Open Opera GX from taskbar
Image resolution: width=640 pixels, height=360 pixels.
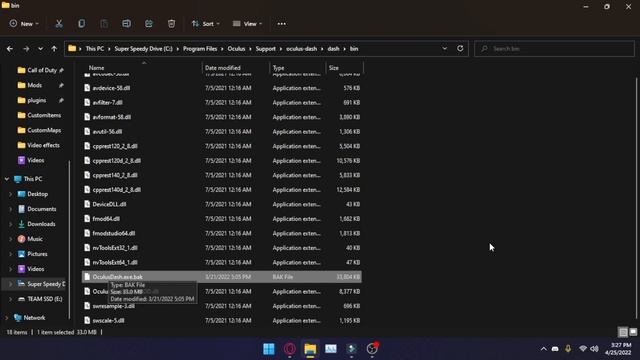point(290,349)
